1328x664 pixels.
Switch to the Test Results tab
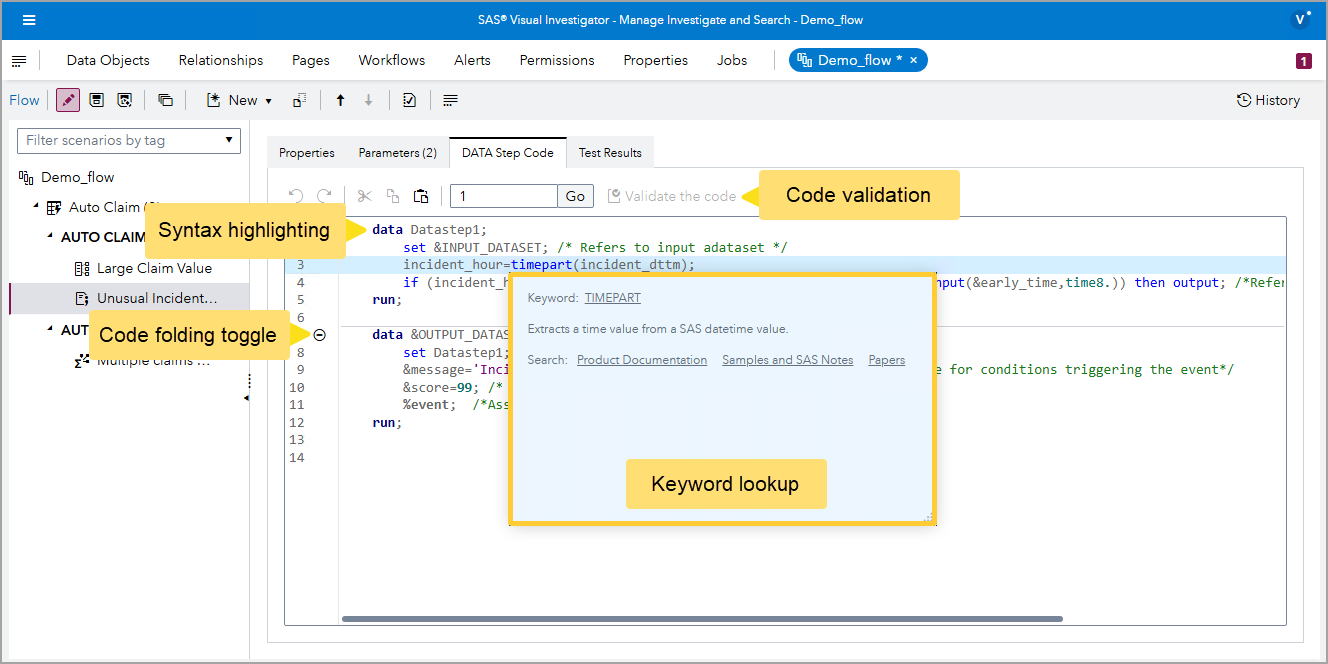(x=610, y=153)
